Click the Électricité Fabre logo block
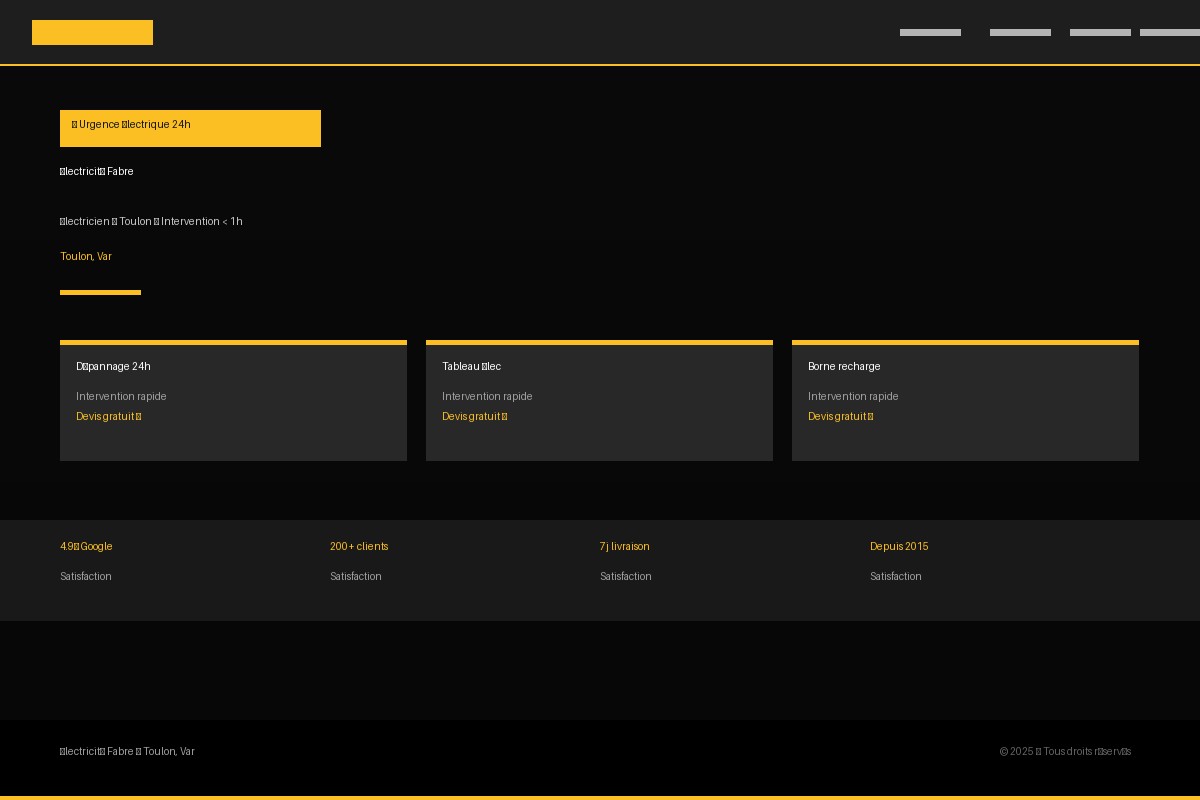Image resolution: width=1200 pixels, height=800 pixels. click(x=92, y=32)
